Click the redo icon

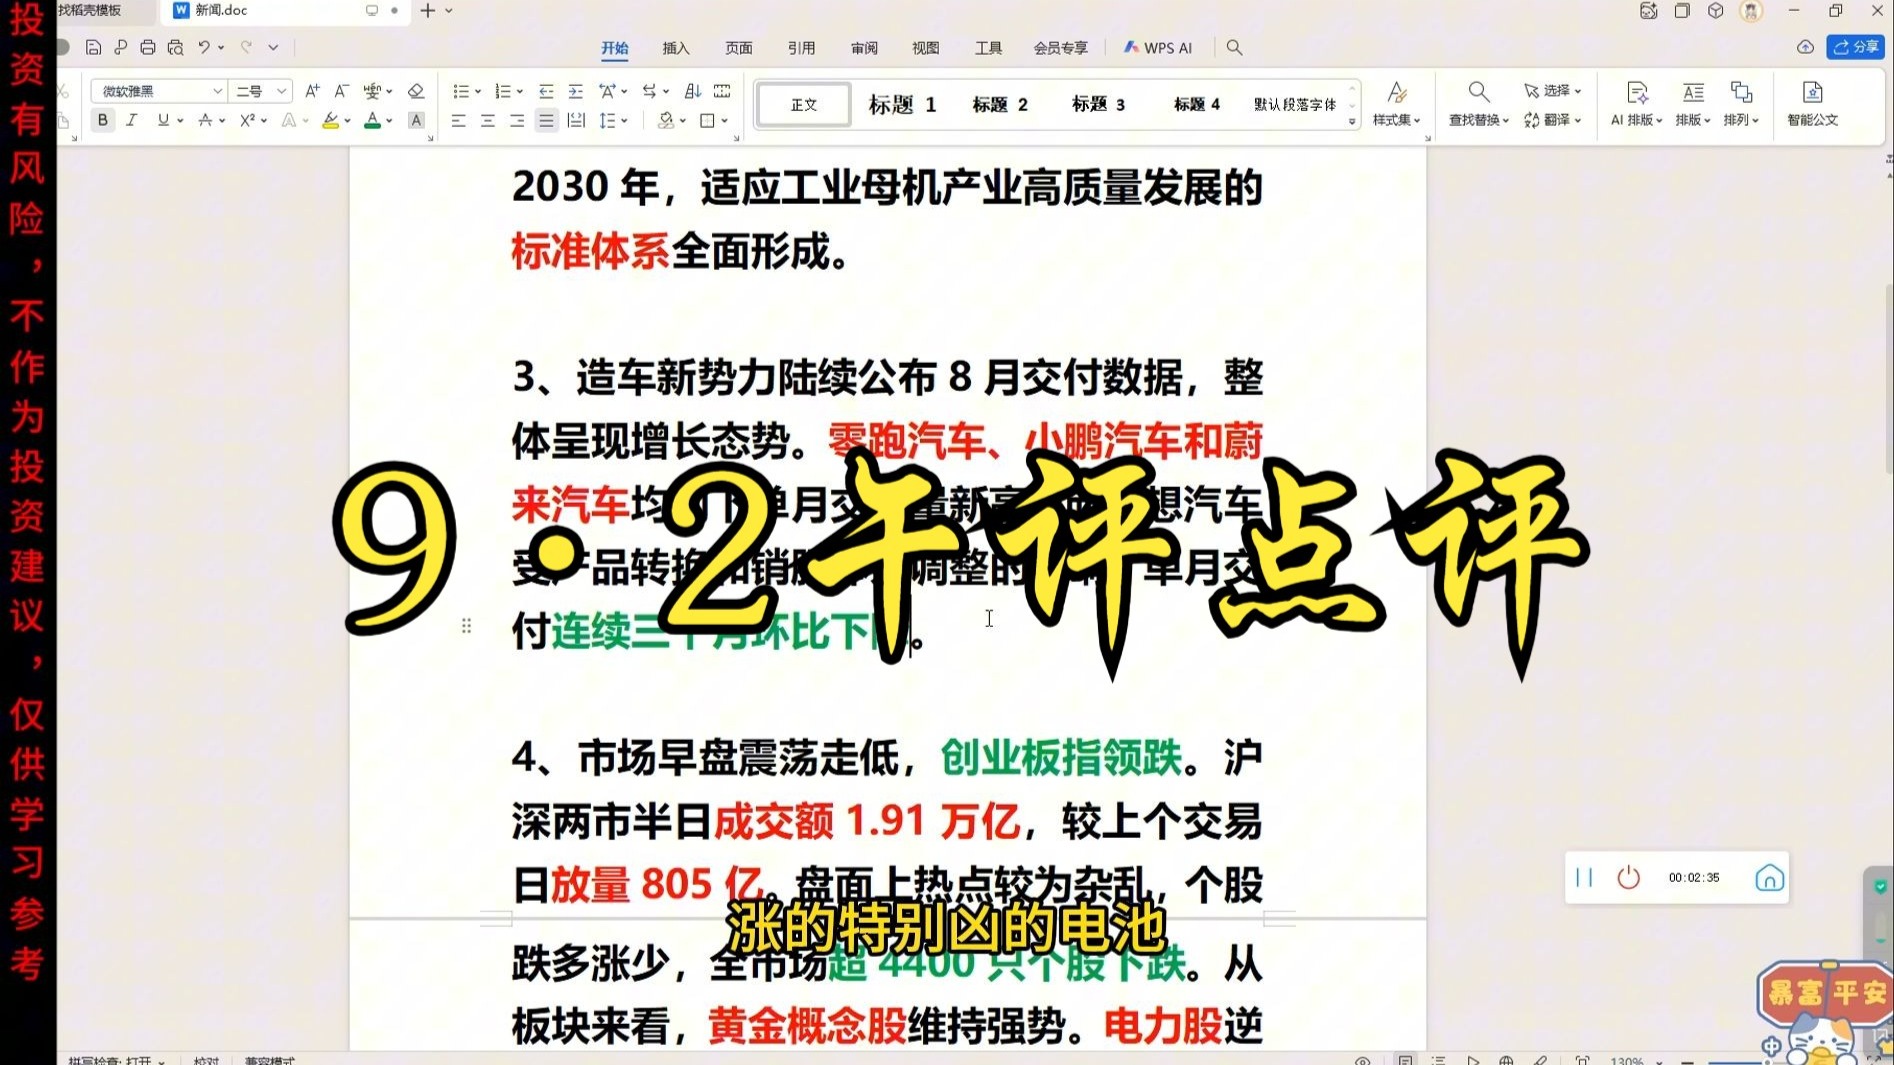[246, 47]
